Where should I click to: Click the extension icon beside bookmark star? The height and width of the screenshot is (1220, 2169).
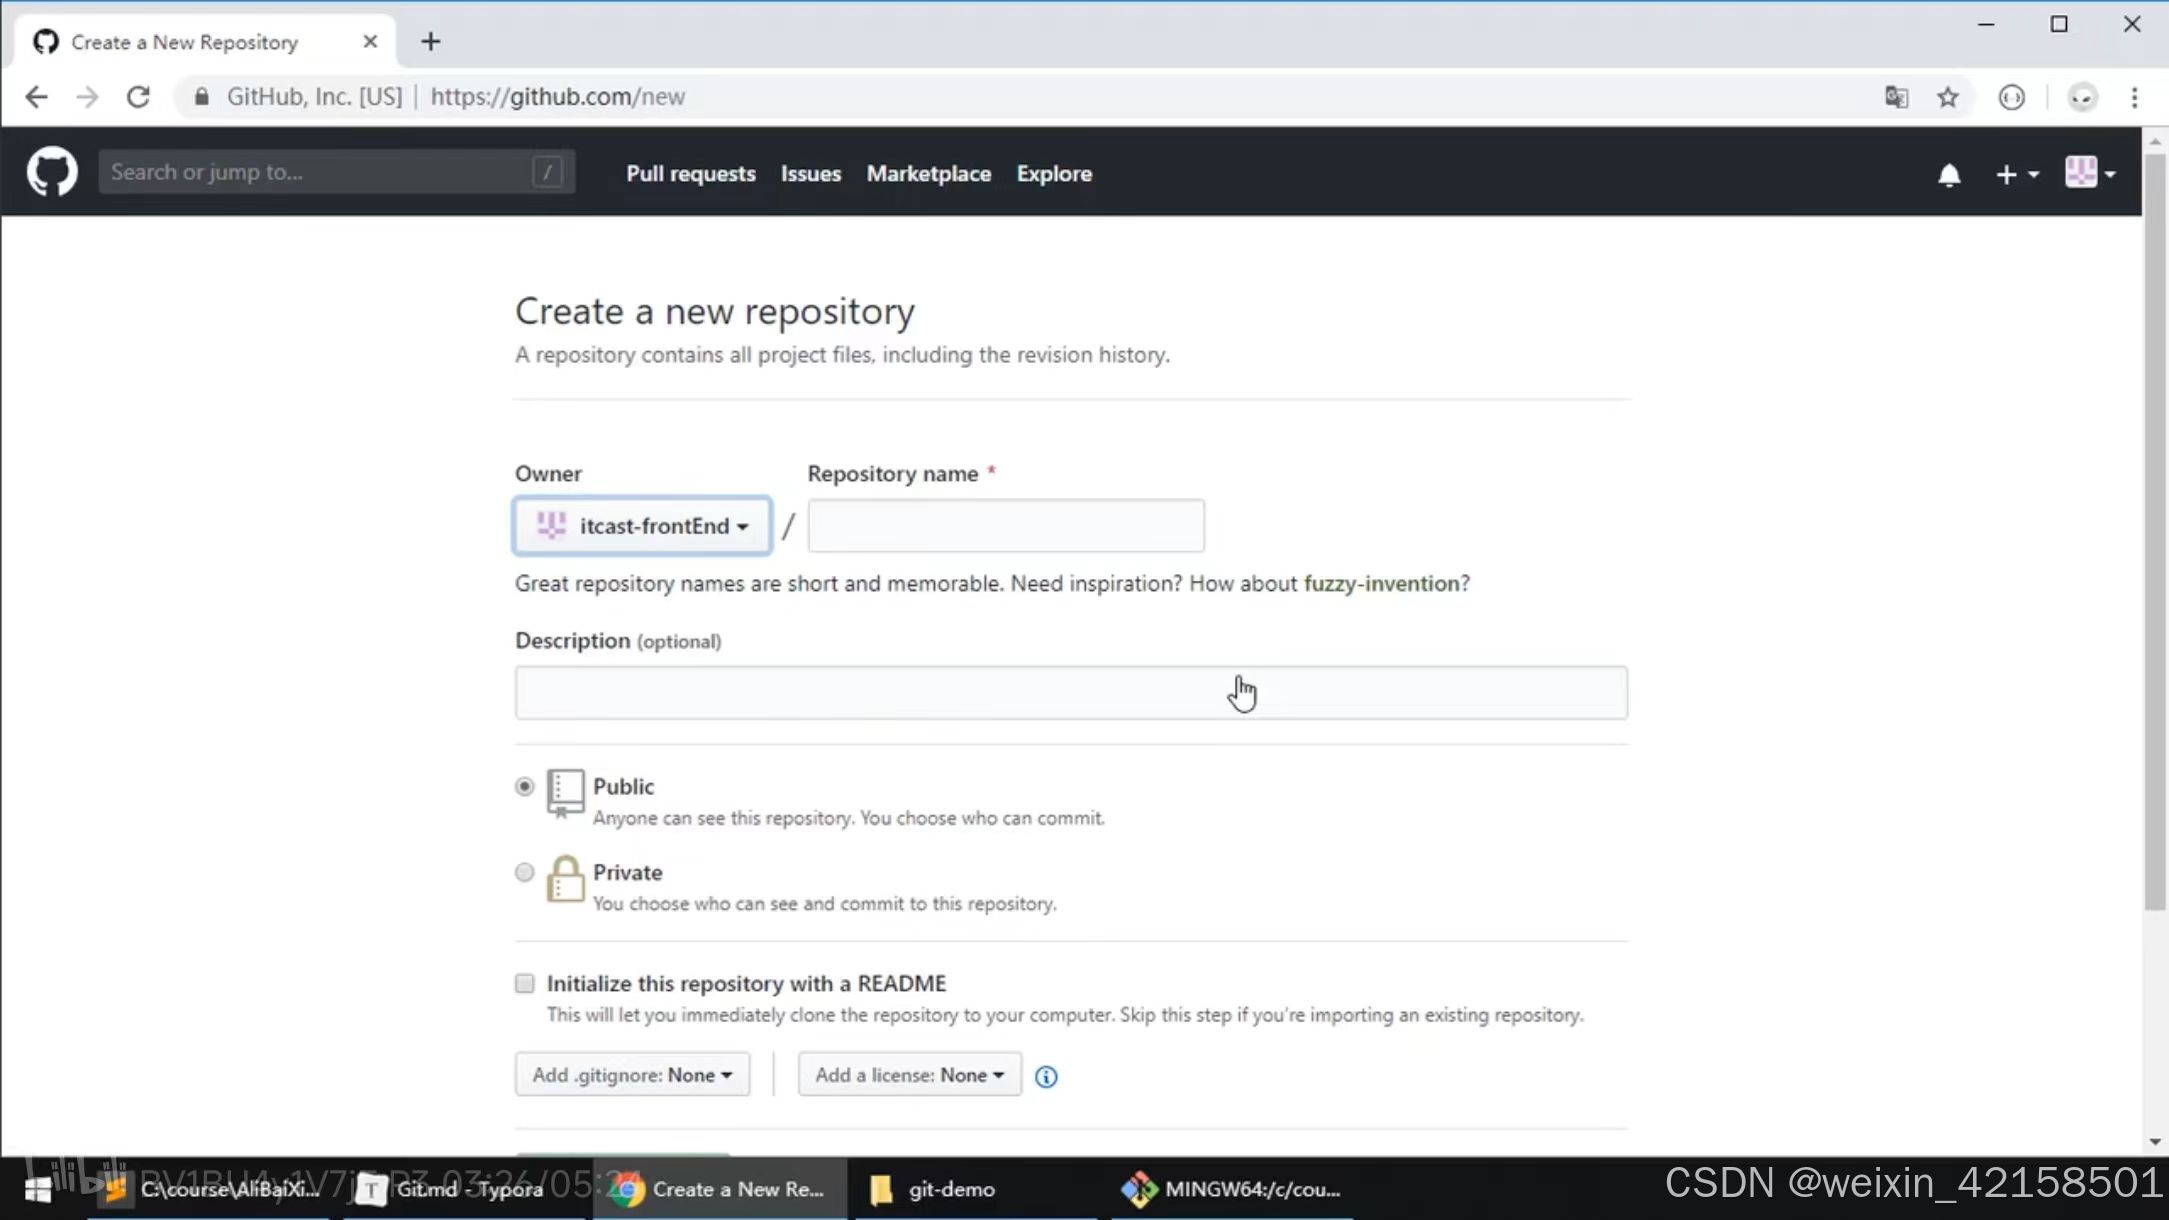click(x=2012, y=97)
